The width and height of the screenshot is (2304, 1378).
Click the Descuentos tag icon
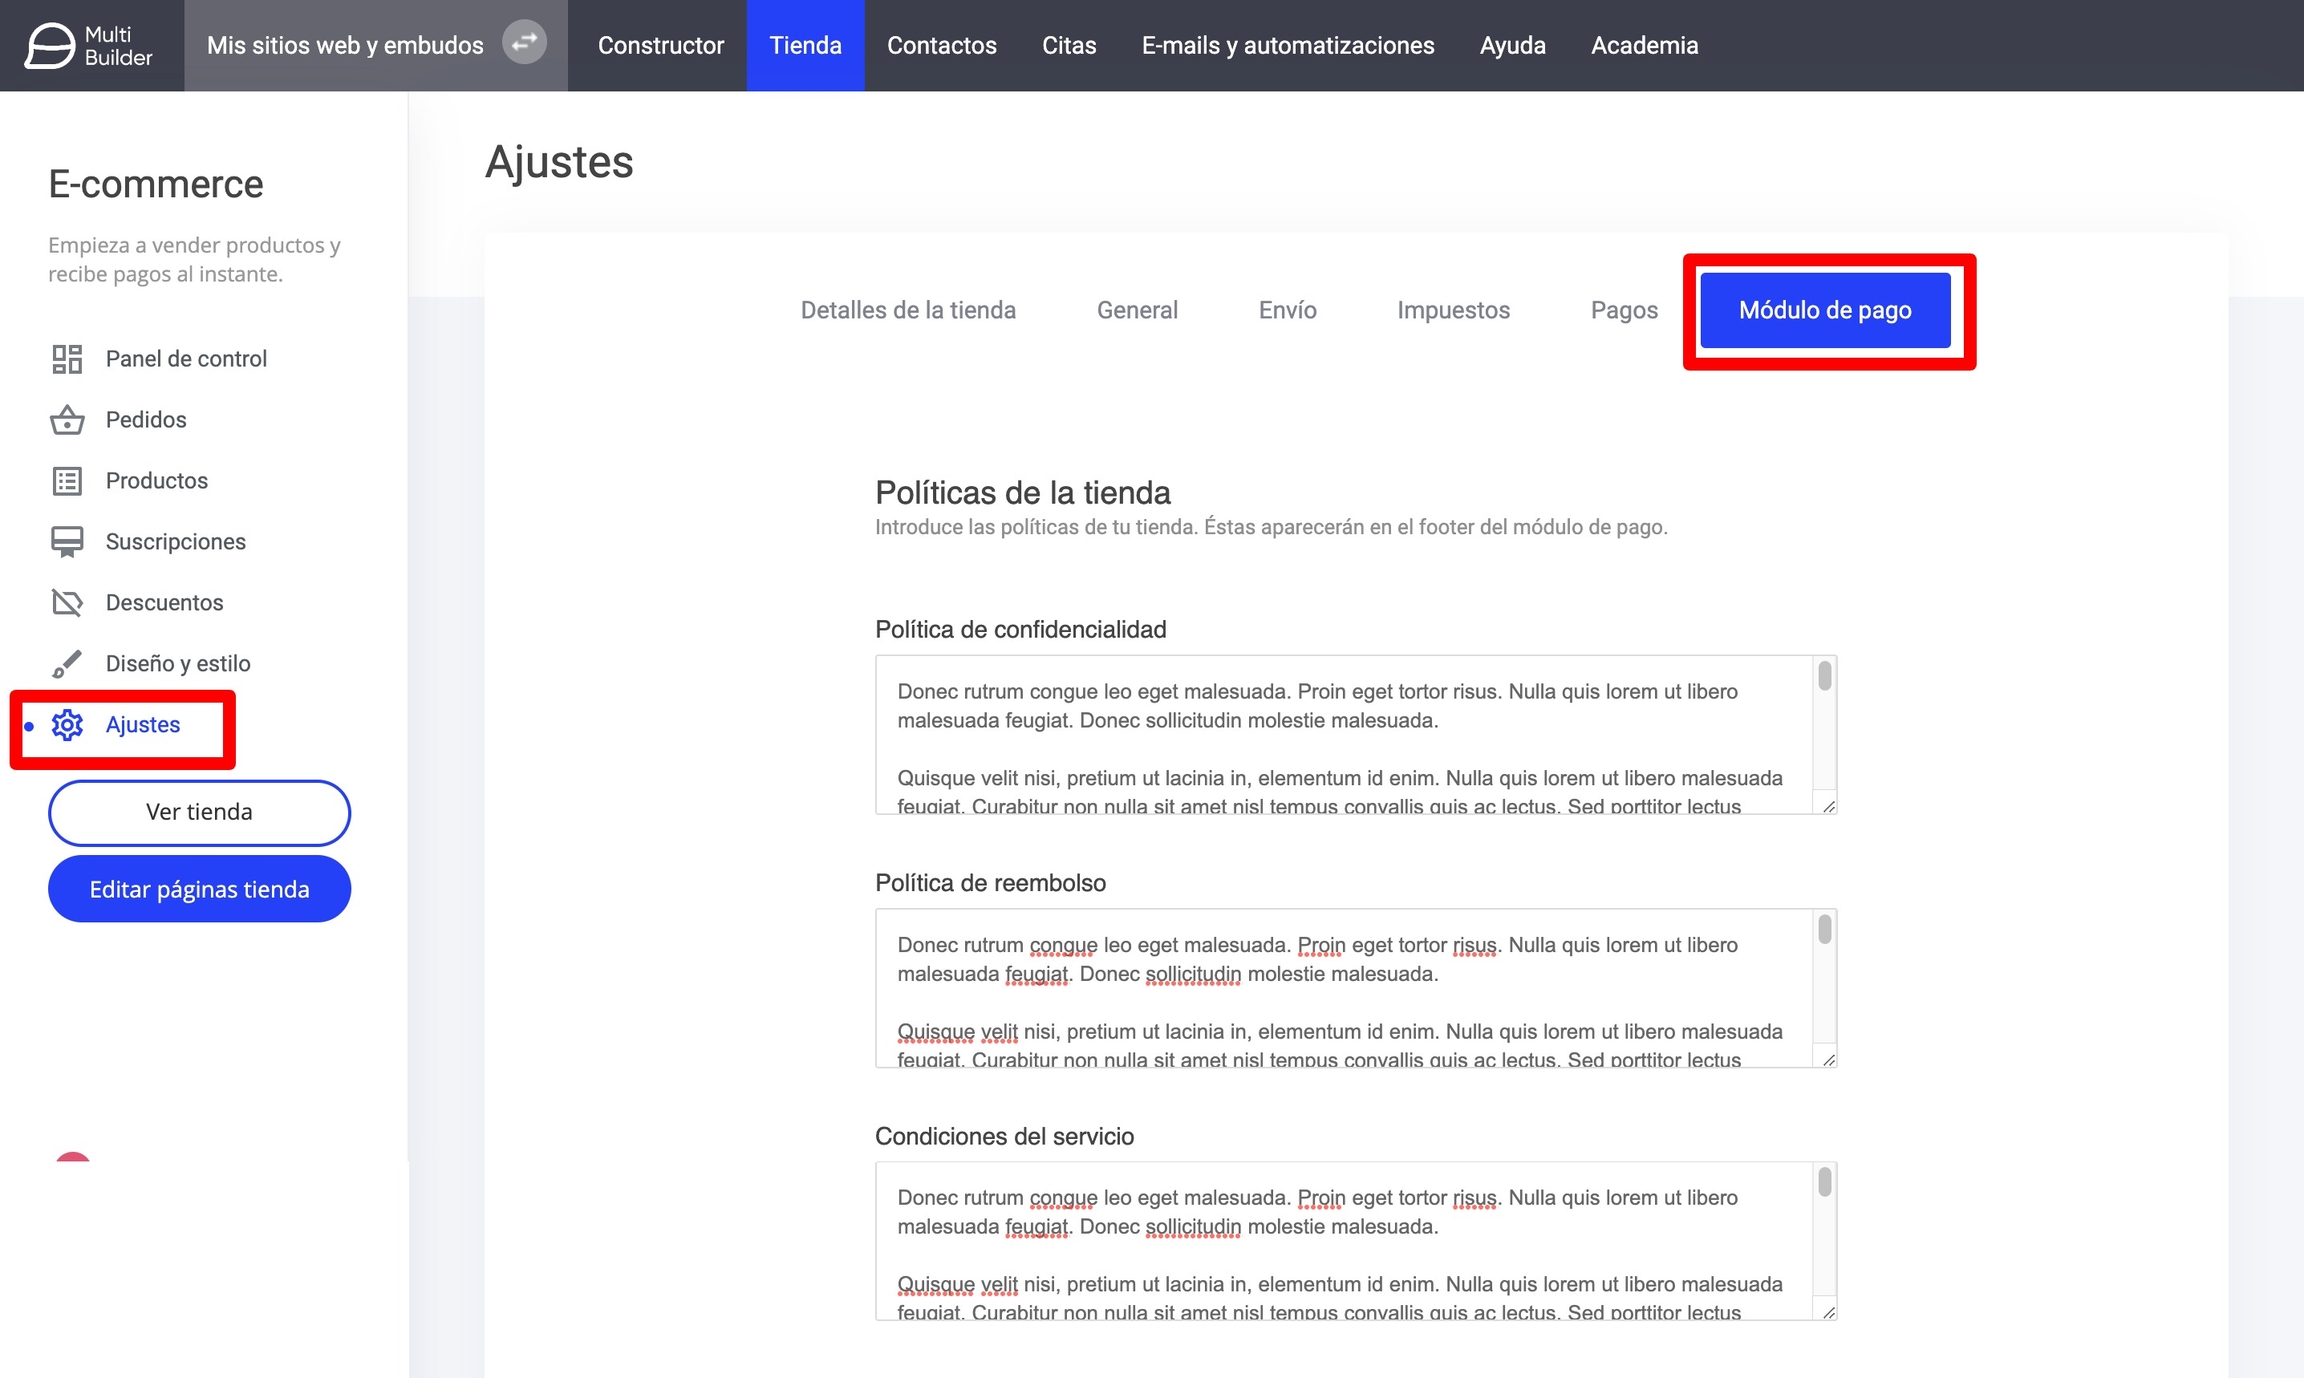click(67, 603)
